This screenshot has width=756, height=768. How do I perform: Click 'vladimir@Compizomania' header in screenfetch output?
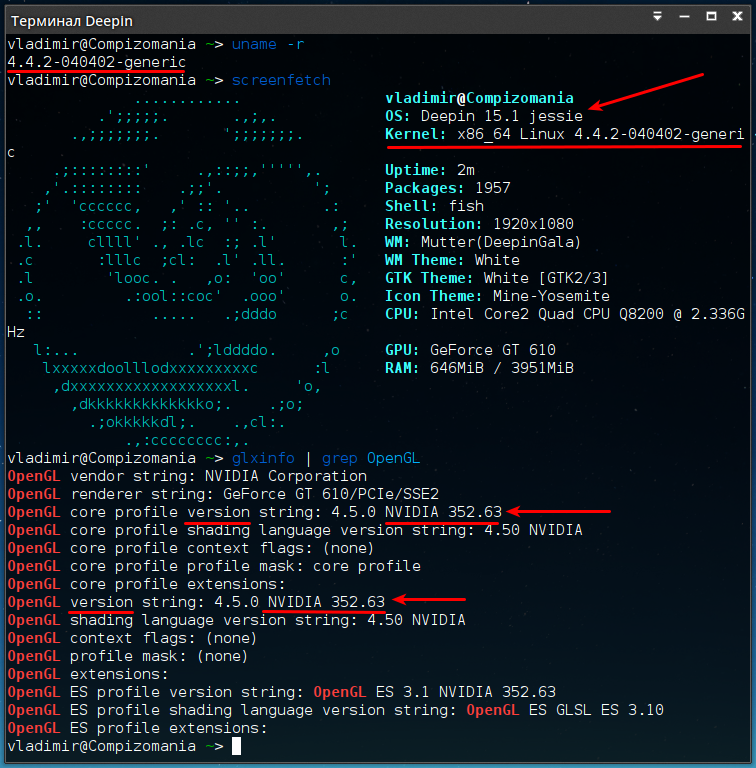(479, 98)
